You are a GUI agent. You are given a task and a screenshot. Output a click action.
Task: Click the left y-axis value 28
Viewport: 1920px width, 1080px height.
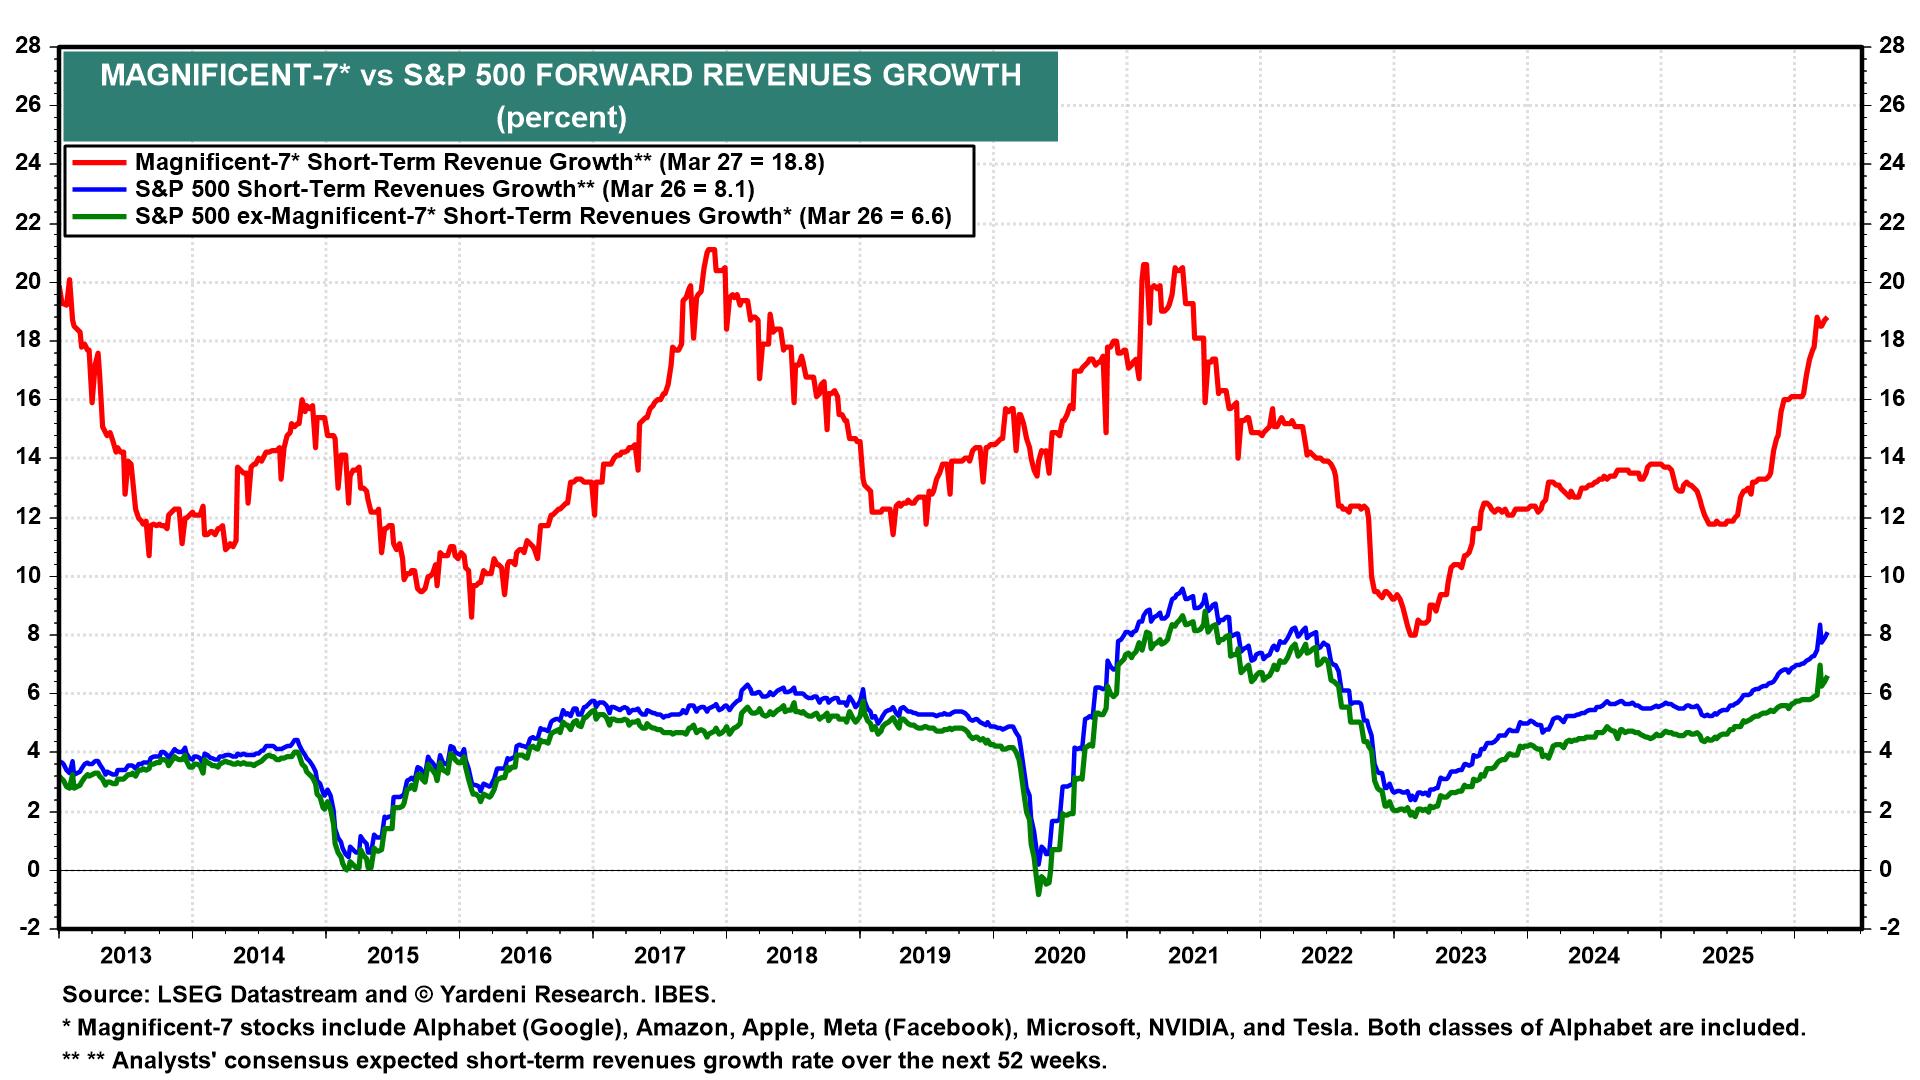tap(28, 46)
